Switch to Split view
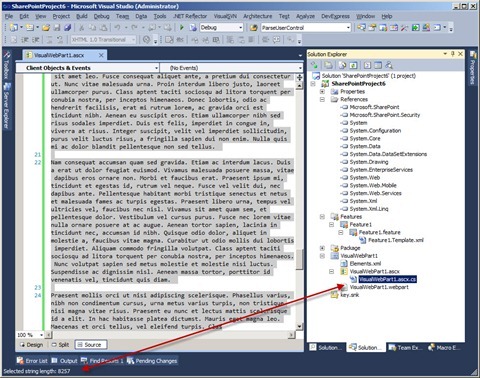The image size is (480, 378). pos(61,345)
